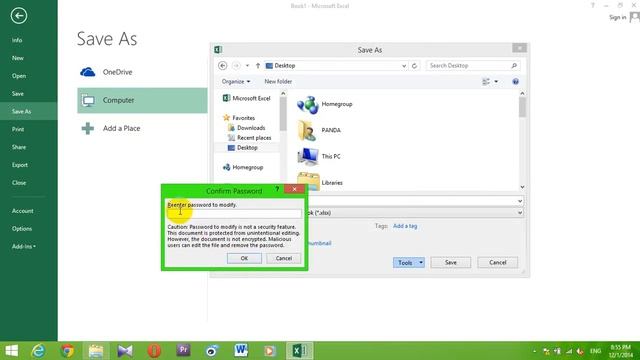Image resolution: width=640 pixels, height=360 pixels.
Task: Expand the Save as type dropdown
Action: 520,213
